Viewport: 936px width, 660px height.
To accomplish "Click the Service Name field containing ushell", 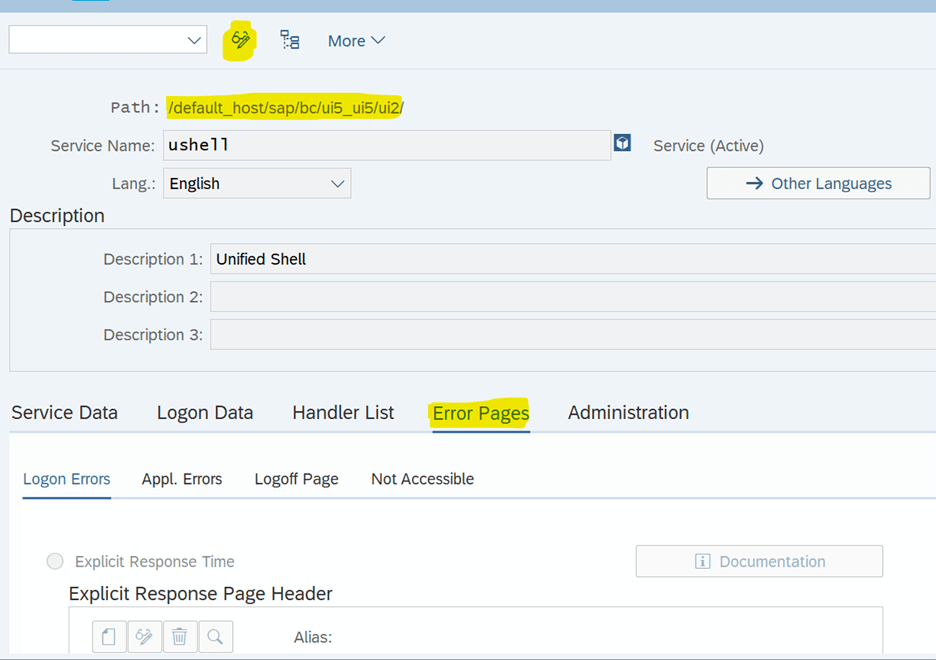I will (x=387, y=145).
